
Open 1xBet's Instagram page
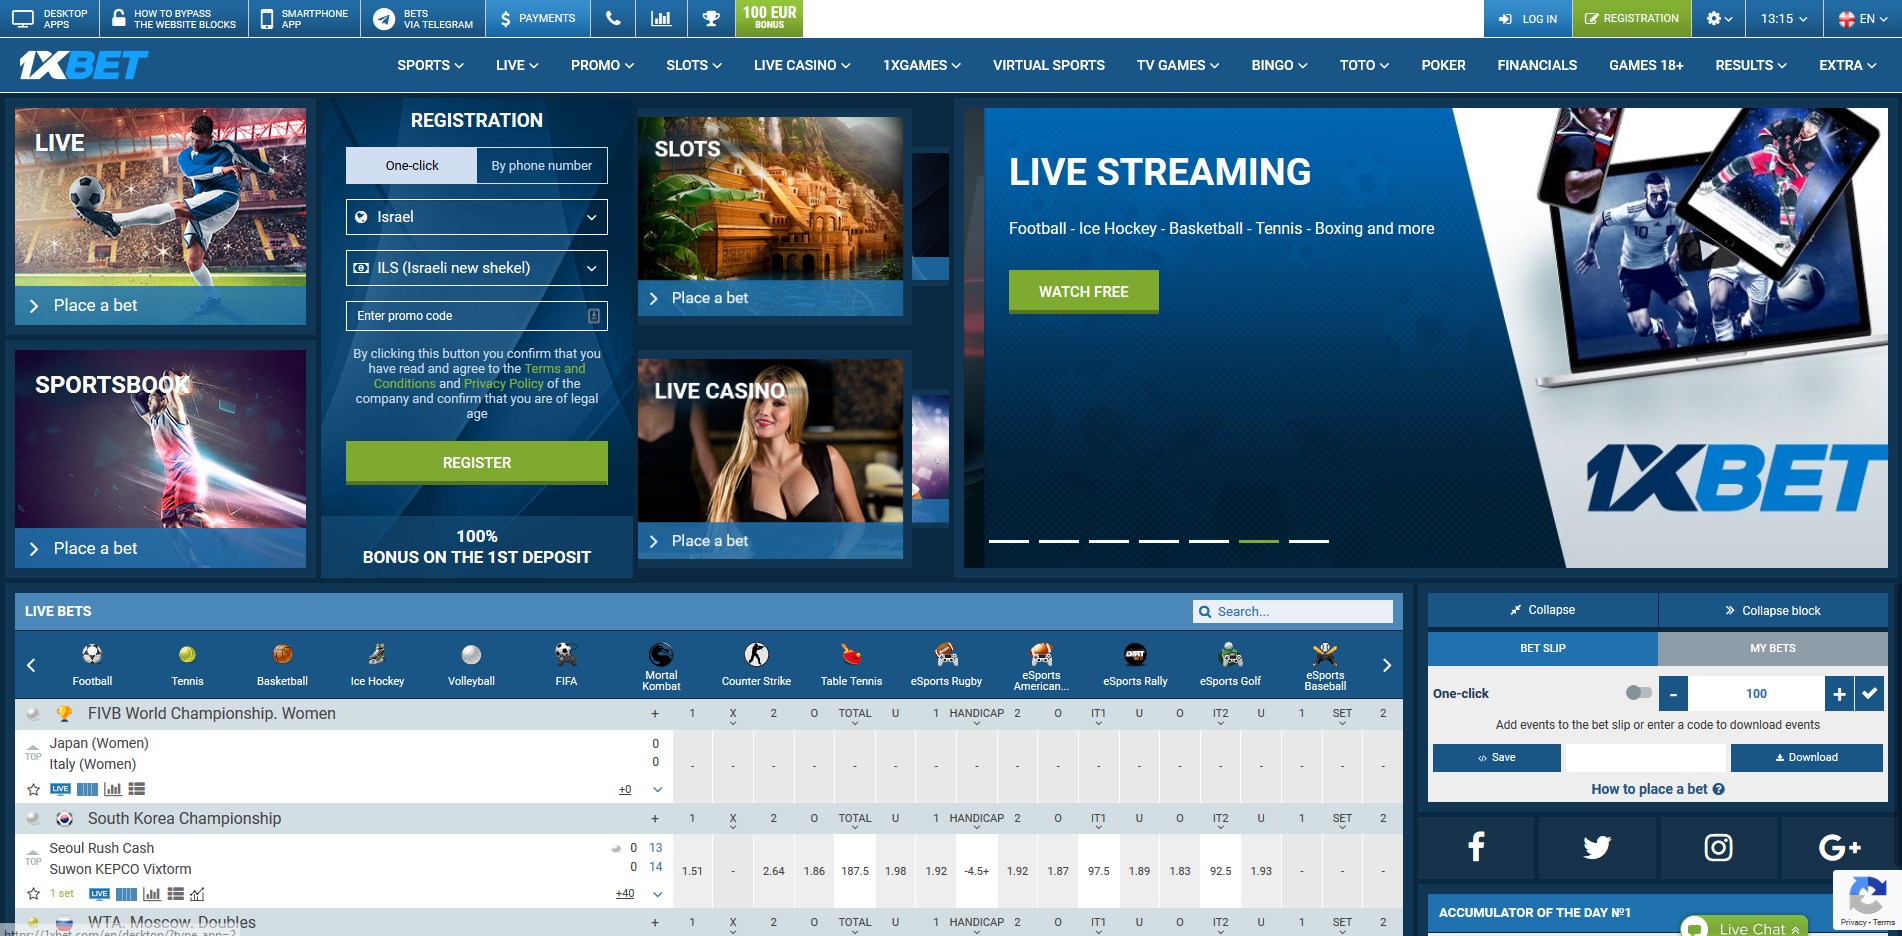[x=1718, y=847]
